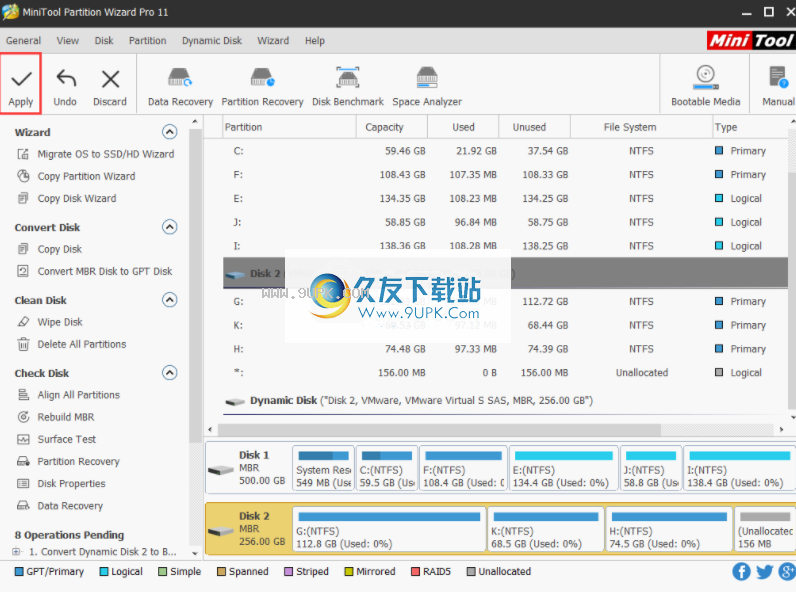Open Data Recovery in the Check Disk list
This screenshot has width=796, height=592.
pos(60,506)
